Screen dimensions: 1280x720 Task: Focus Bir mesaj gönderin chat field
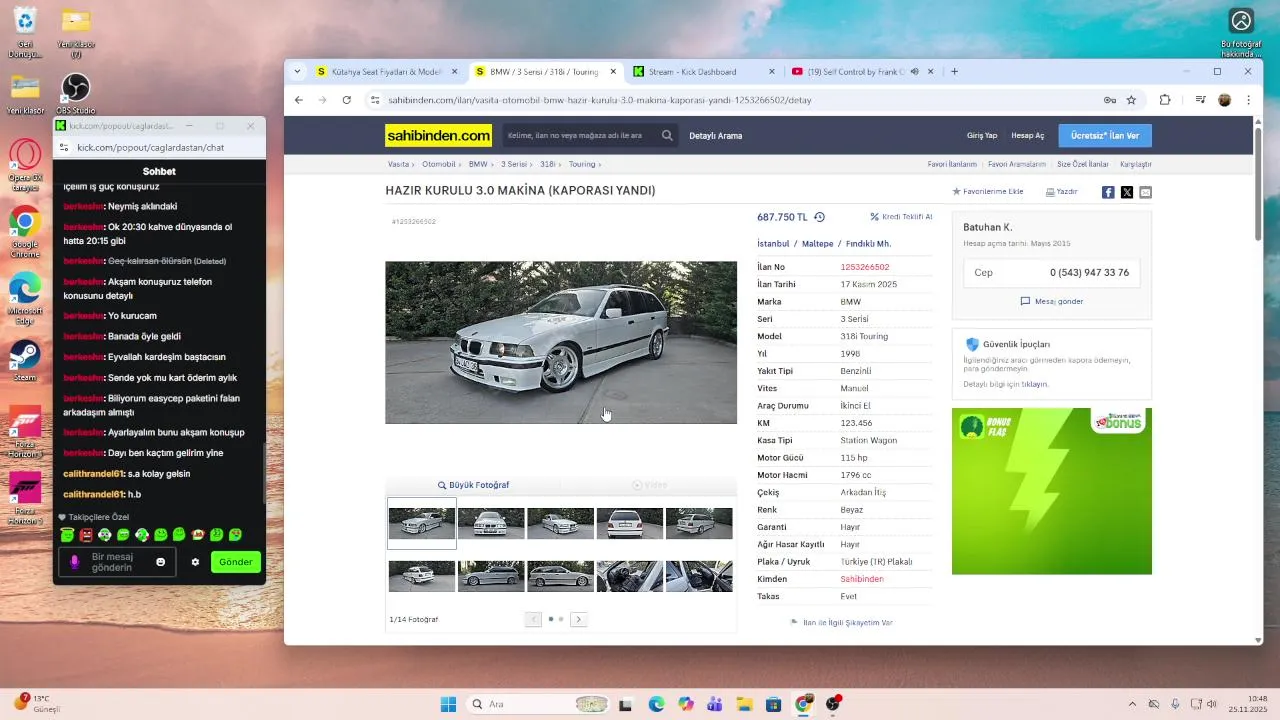click(x=117, y=562)
